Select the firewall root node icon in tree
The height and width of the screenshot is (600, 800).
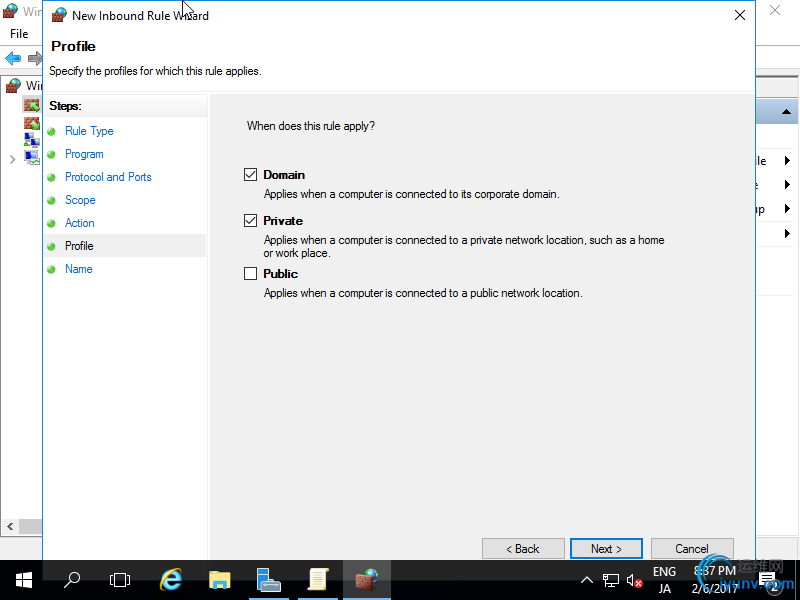coord(13,86)
